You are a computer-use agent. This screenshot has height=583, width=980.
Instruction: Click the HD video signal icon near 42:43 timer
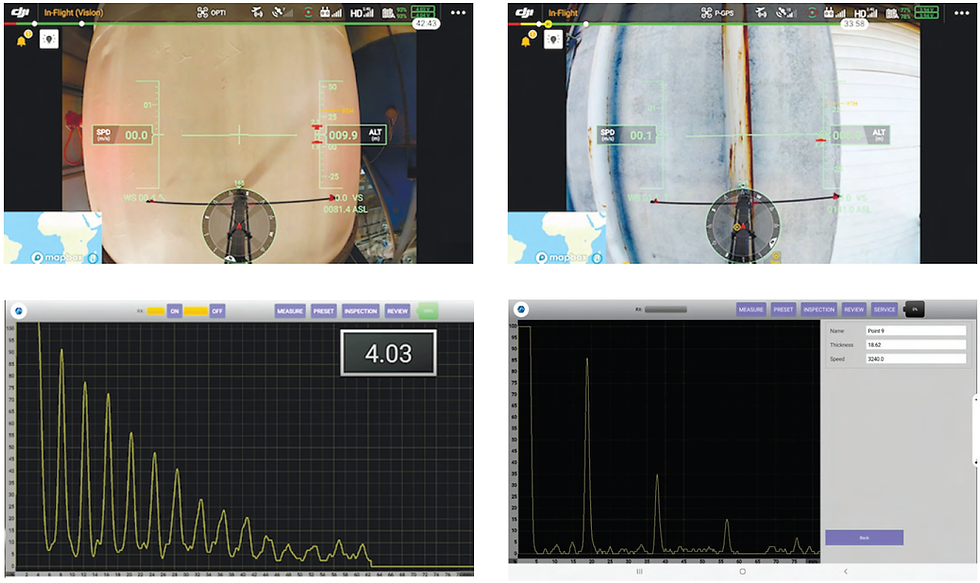coord(361,12)
